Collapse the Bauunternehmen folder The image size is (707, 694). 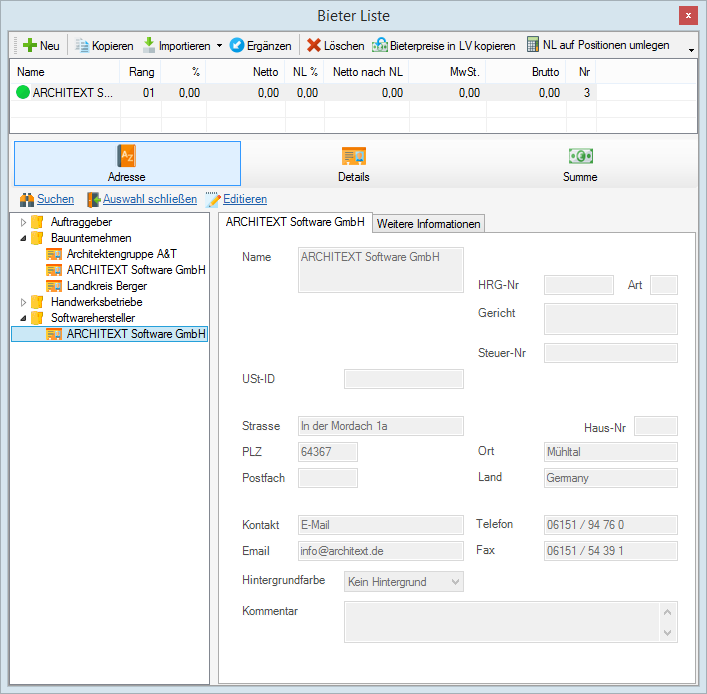pyautogui.click(x=23, y=238)
